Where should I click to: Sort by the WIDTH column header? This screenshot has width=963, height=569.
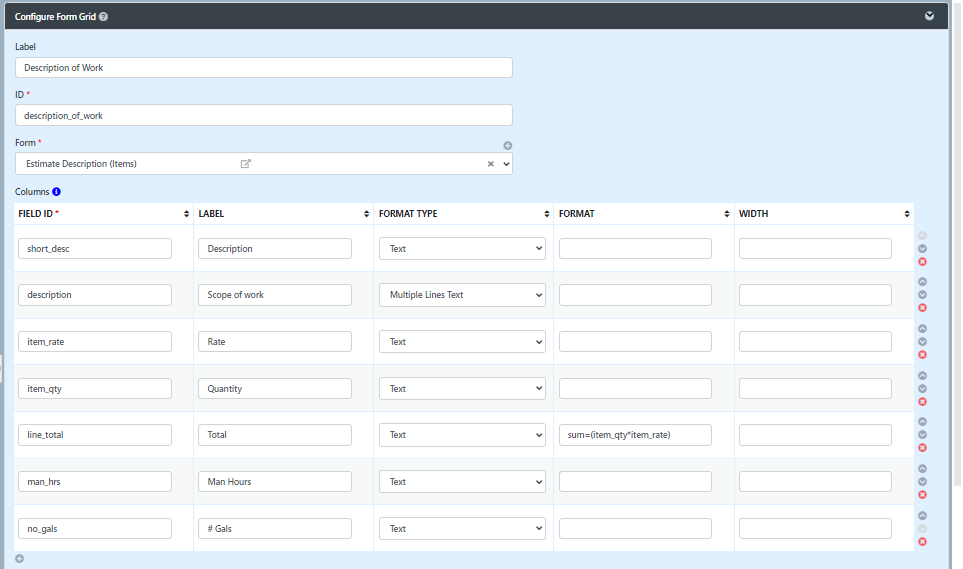click(x=906, y=214)
